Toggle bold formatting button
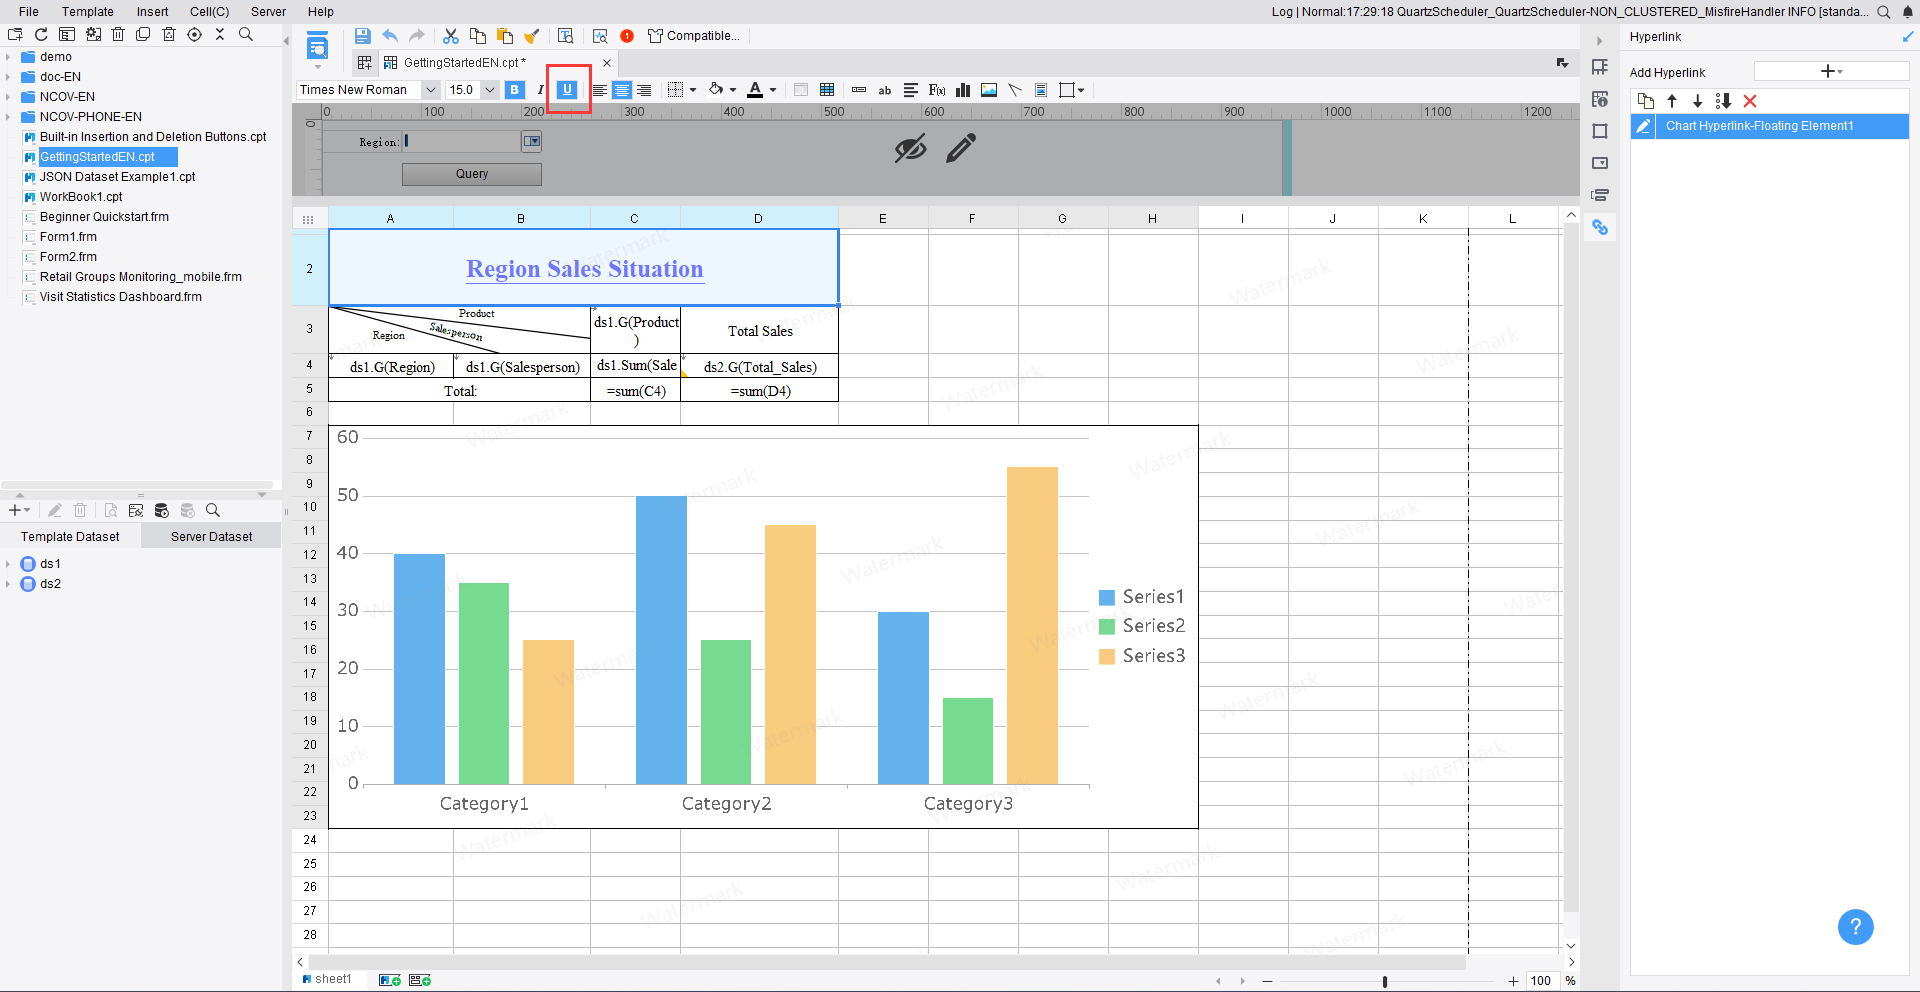Image resolution: width=1920 pixels, height=992 pixels. click(x=515, y=90)
